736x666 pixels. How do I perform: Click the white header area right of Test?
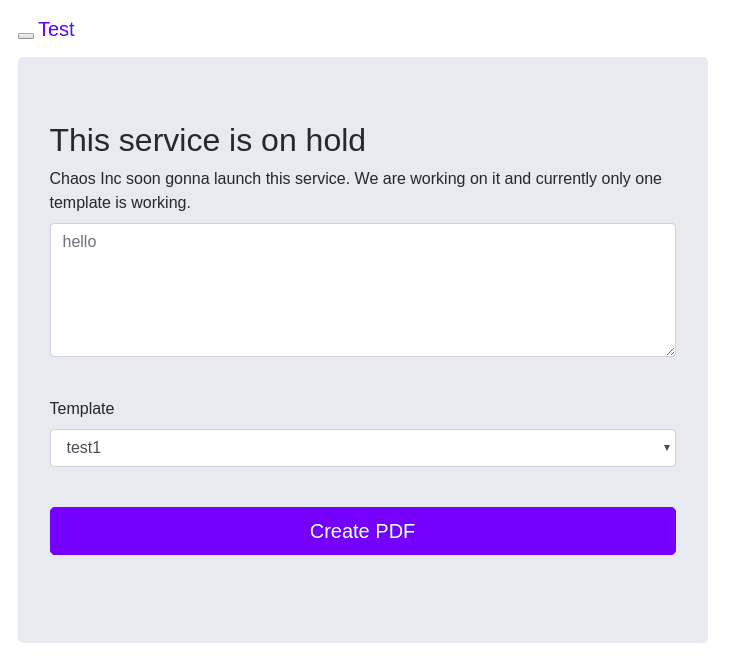[x=400, y=30]
